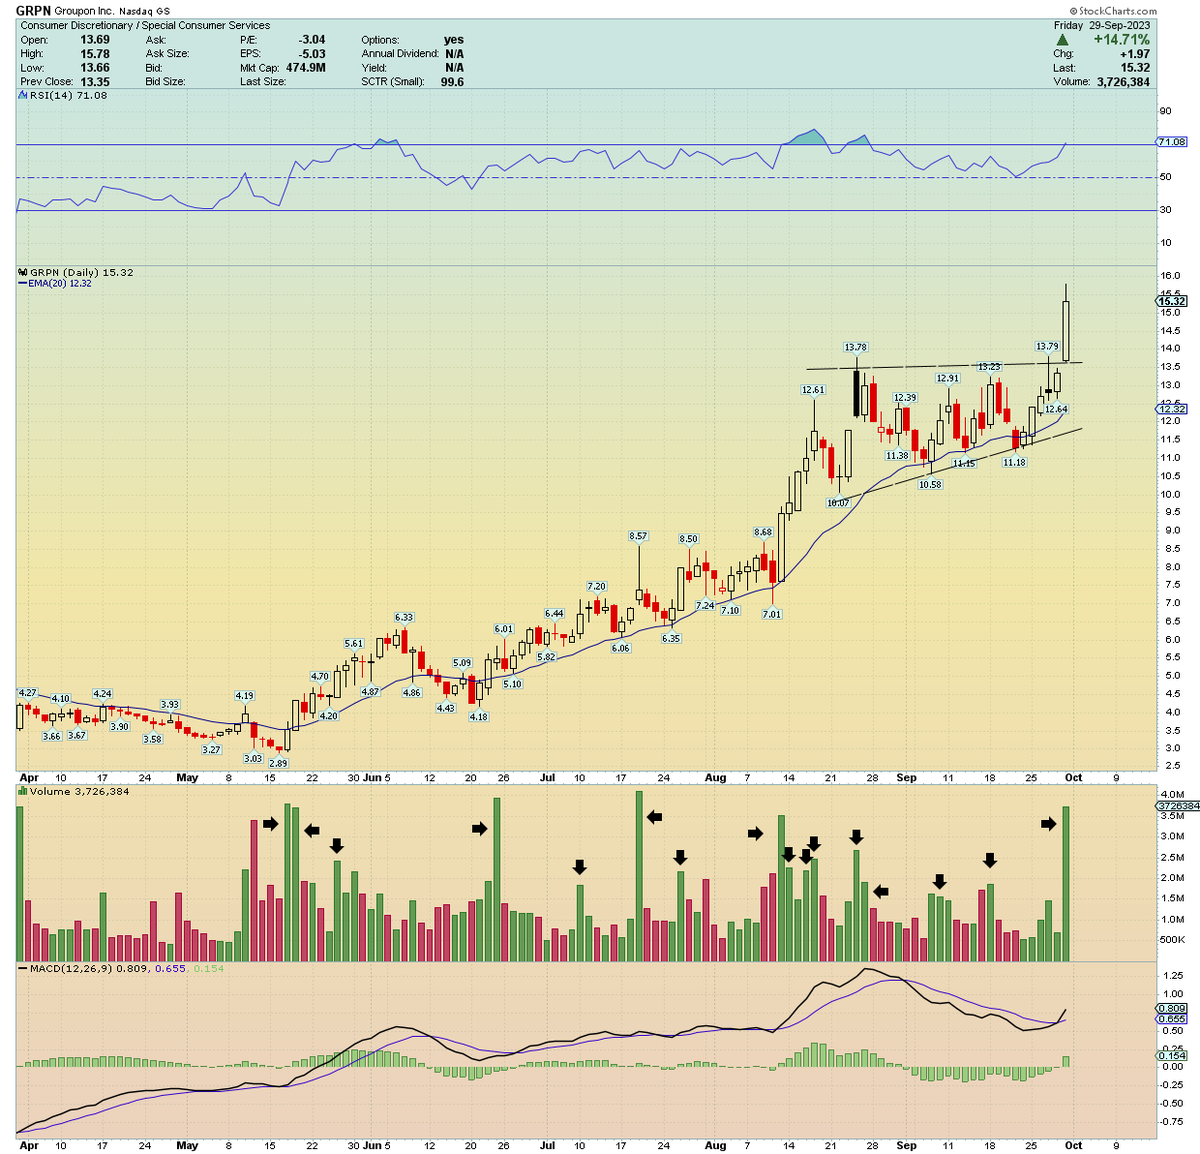The height and width of the screenshot is (1154, 1200).
Task: Click the volume bars icon beside Volume label
Action: tap(23, 791)
